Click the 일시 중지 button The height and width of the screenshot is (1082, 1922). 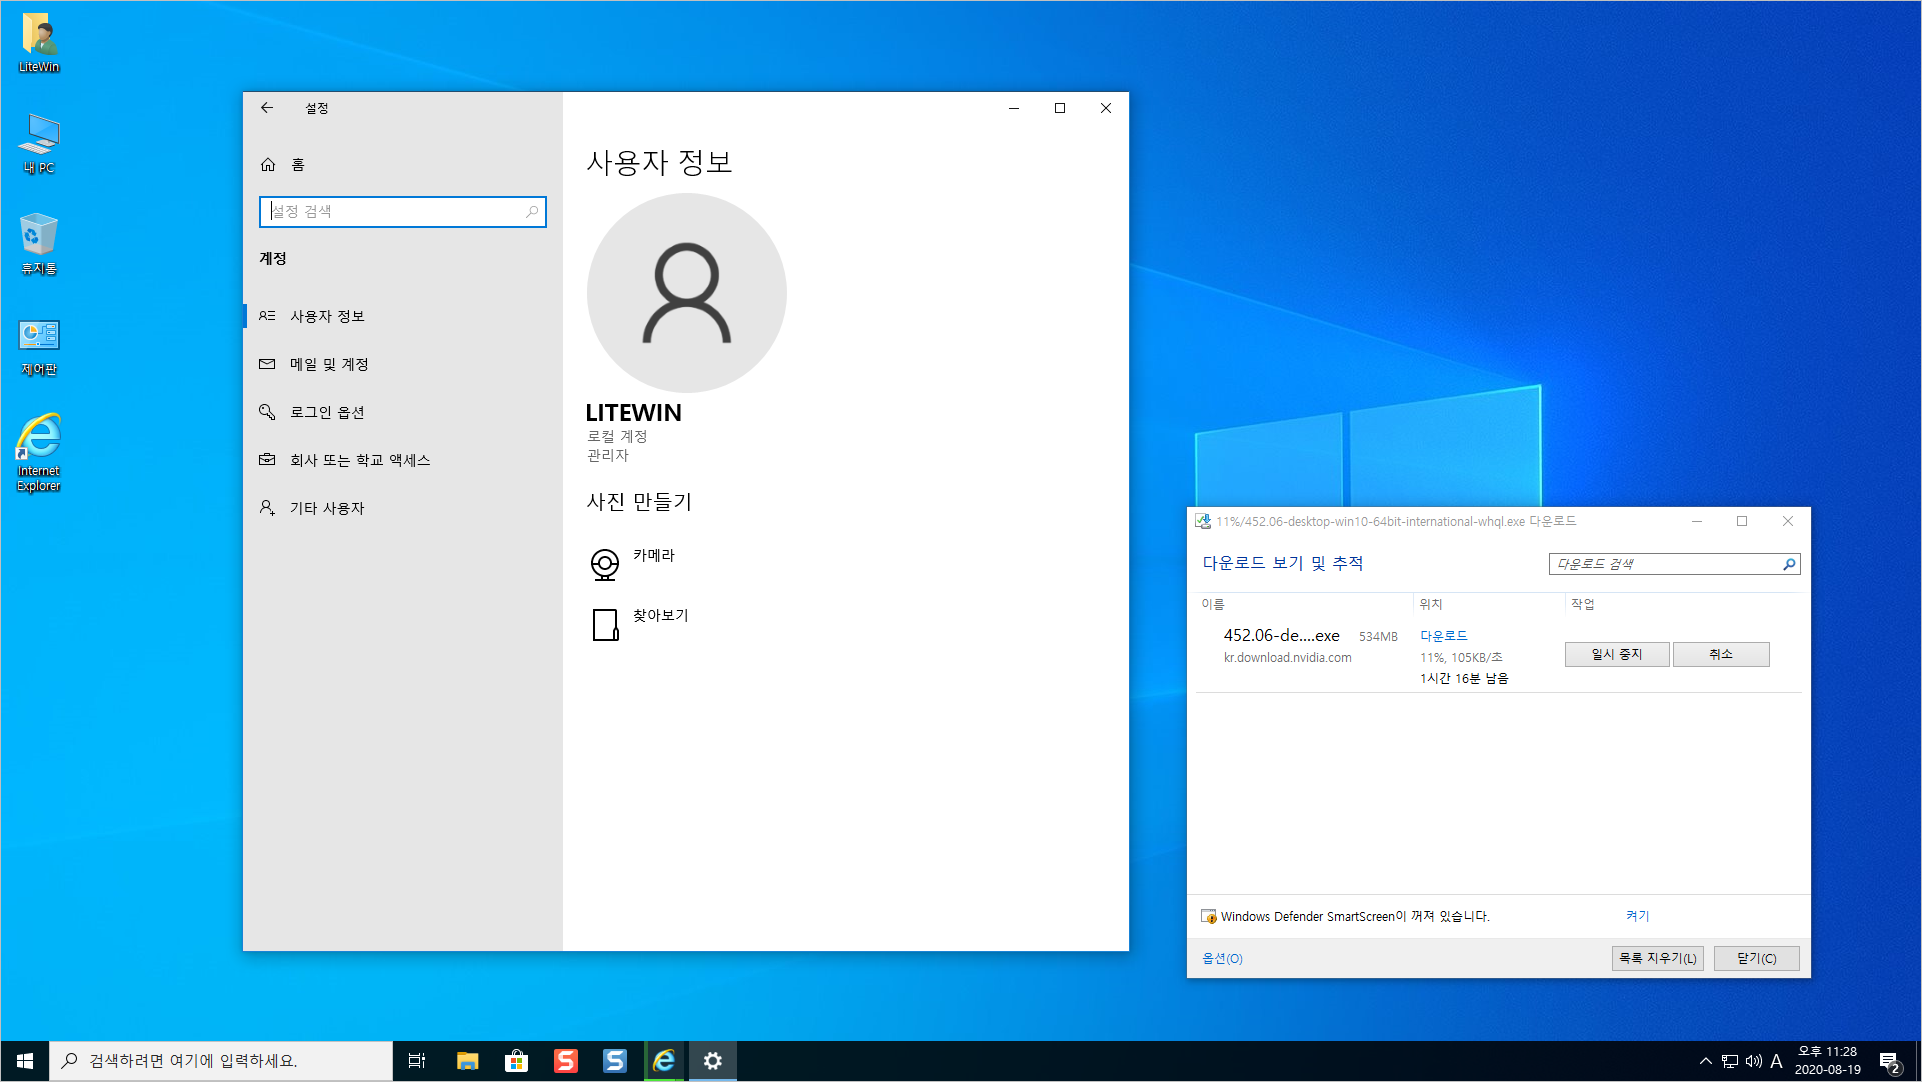tap(1617, 654)
